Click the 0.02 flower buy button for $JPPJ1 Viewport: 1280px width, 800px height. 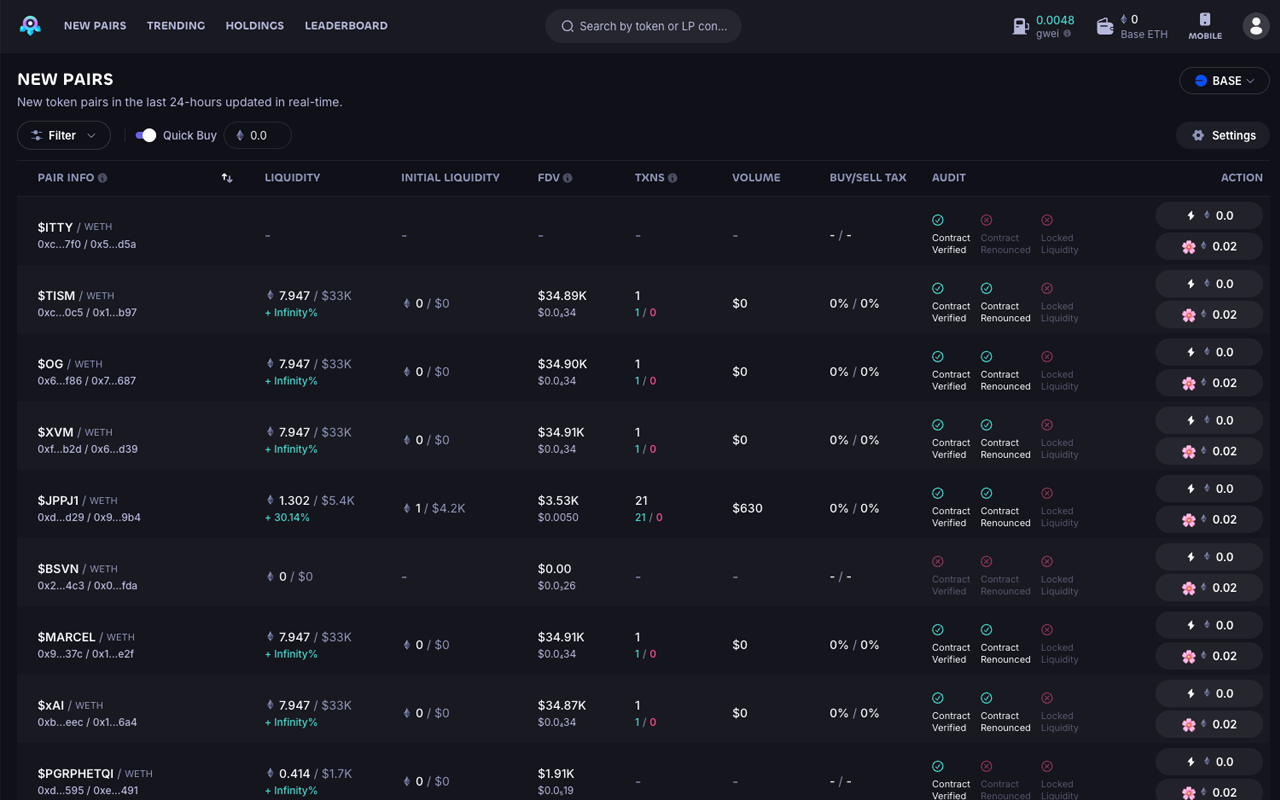pos(1209,519)
